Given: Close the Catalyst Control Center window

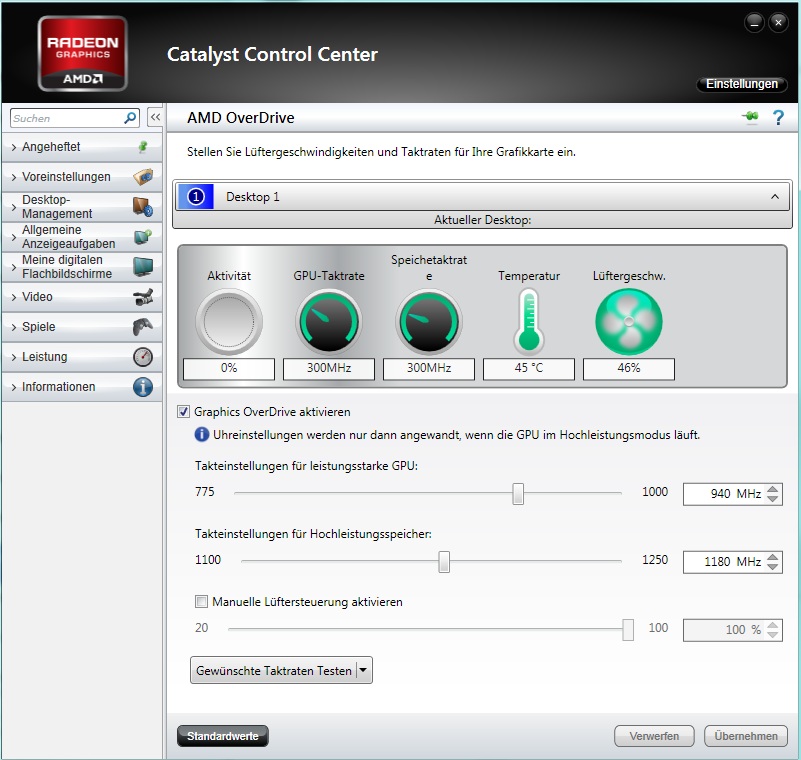Looking at the screenshot, I should pos(779,22).
